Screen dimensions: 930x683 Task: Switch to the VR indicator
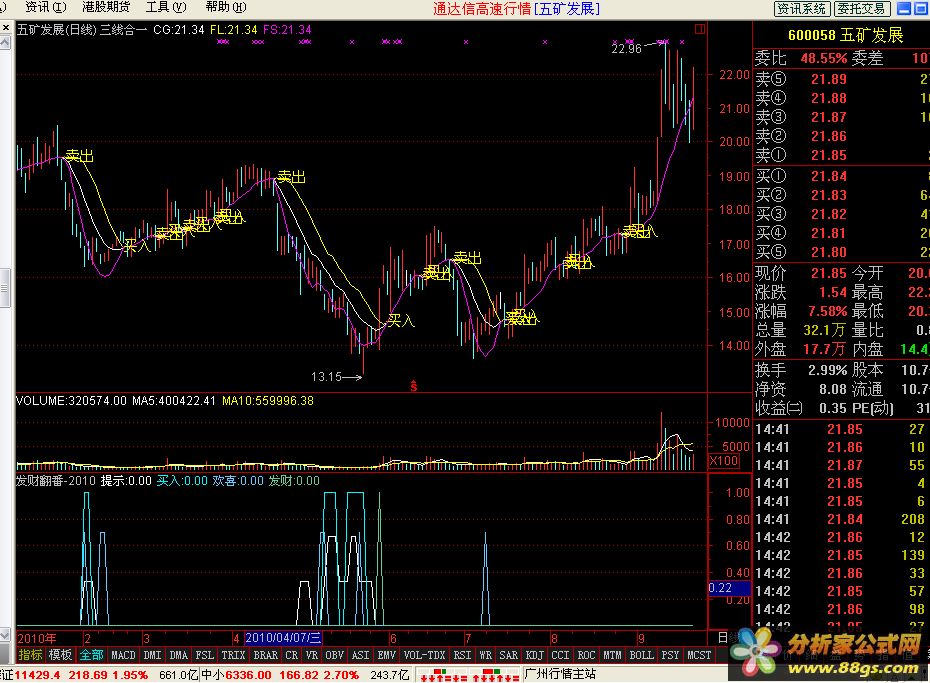311,655
